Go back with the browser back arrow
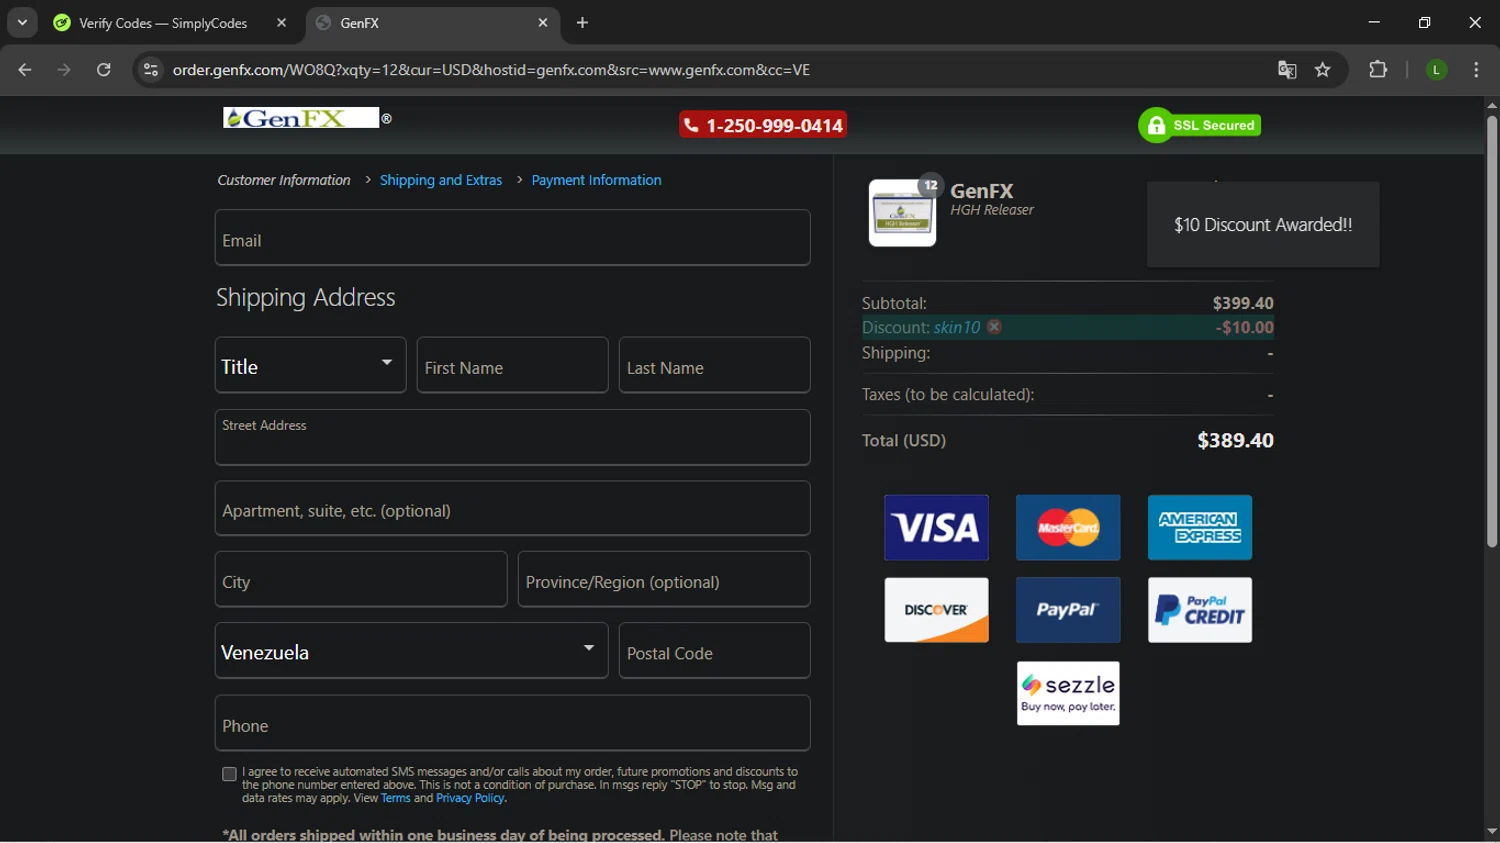The width and height of the screenshot is (1500, 843). coord(25,70)
